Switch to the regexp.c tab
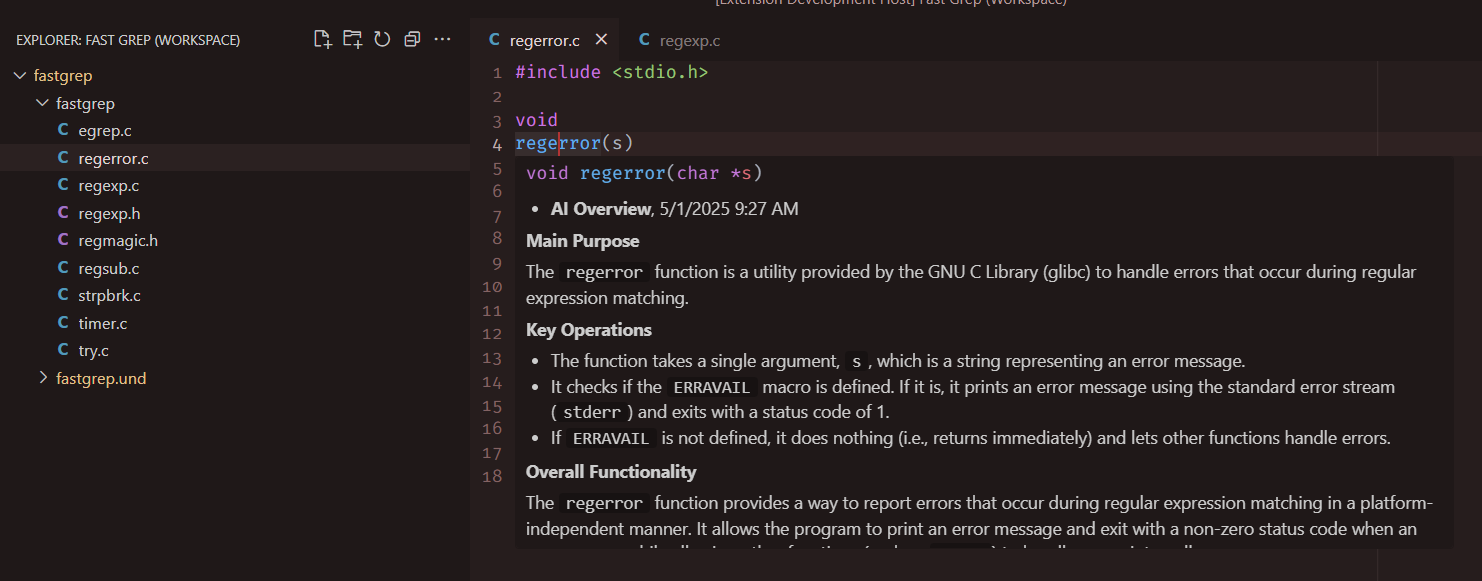1482x581 pixels. point(689,41)
